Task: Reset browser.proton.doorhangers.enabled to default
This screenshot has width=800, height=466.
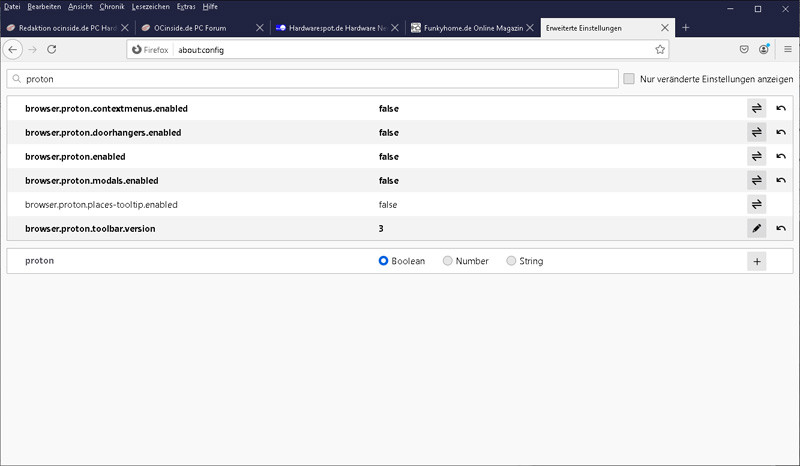Action: point(781,132)
